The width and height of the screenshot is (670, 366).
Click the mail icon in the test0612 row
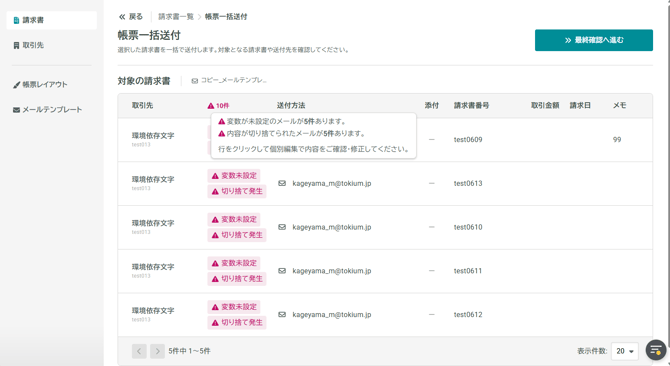pos(282,314)
